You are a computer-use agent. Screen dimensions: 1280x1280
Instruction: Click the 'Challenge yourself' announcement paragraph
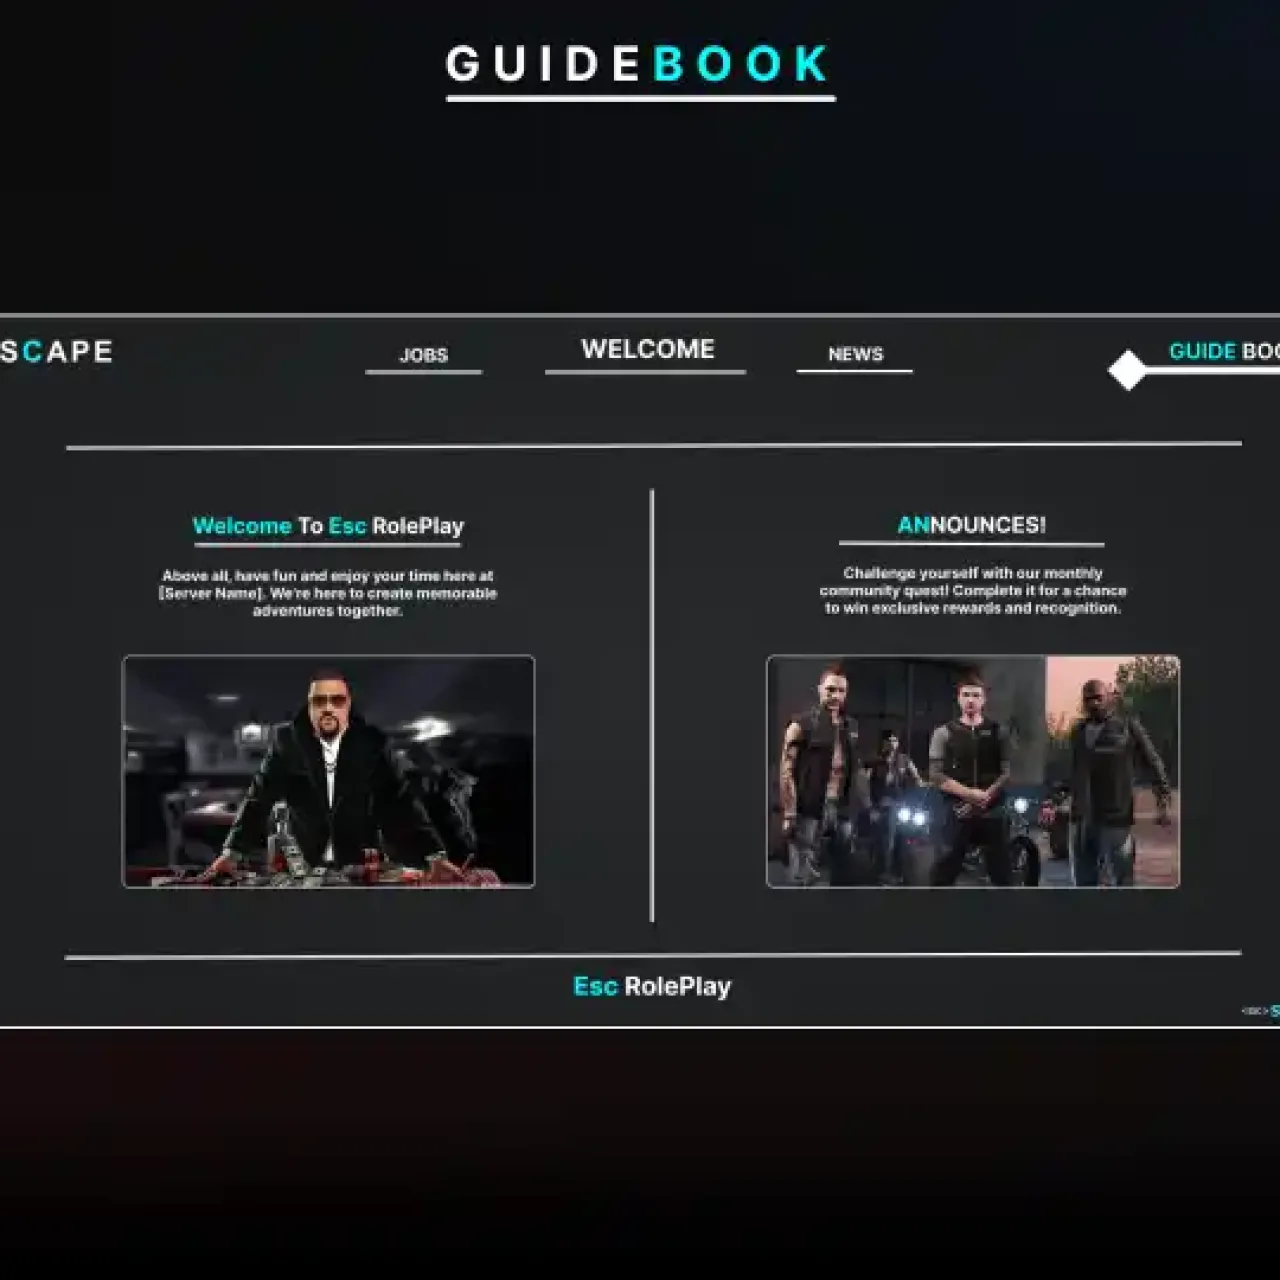pyautogui.click(x=973, y=590)
